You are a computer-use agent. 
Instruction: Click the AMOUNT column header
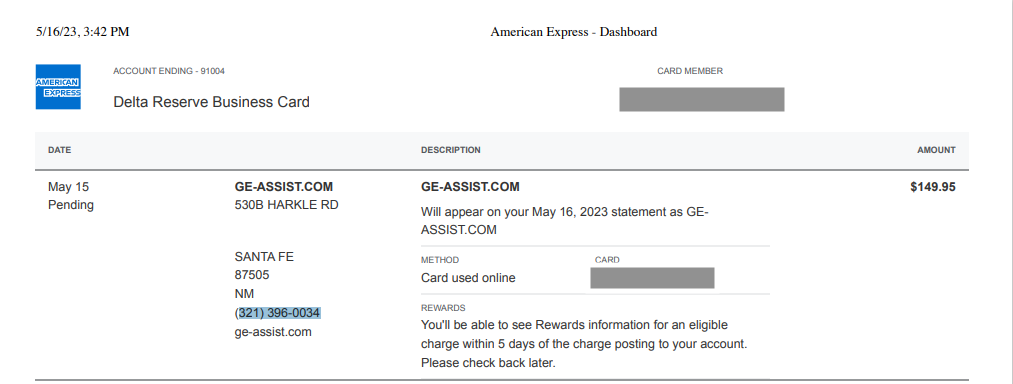click(936, 150)
